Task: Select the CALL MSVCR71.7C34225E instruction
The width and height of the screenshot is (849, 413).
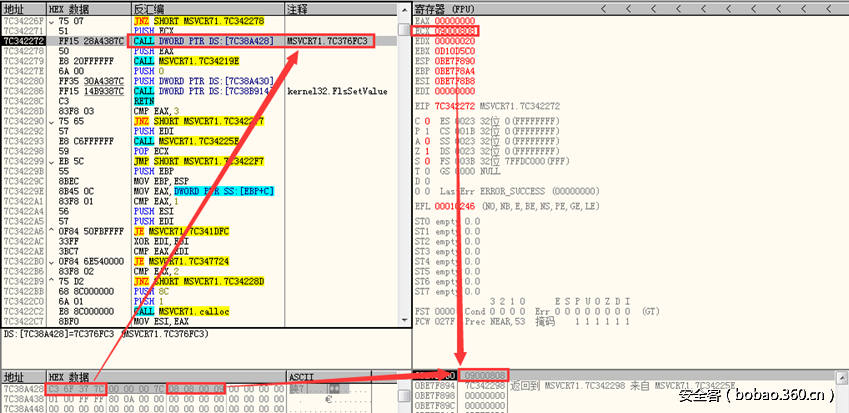Action: coord(186,141)
